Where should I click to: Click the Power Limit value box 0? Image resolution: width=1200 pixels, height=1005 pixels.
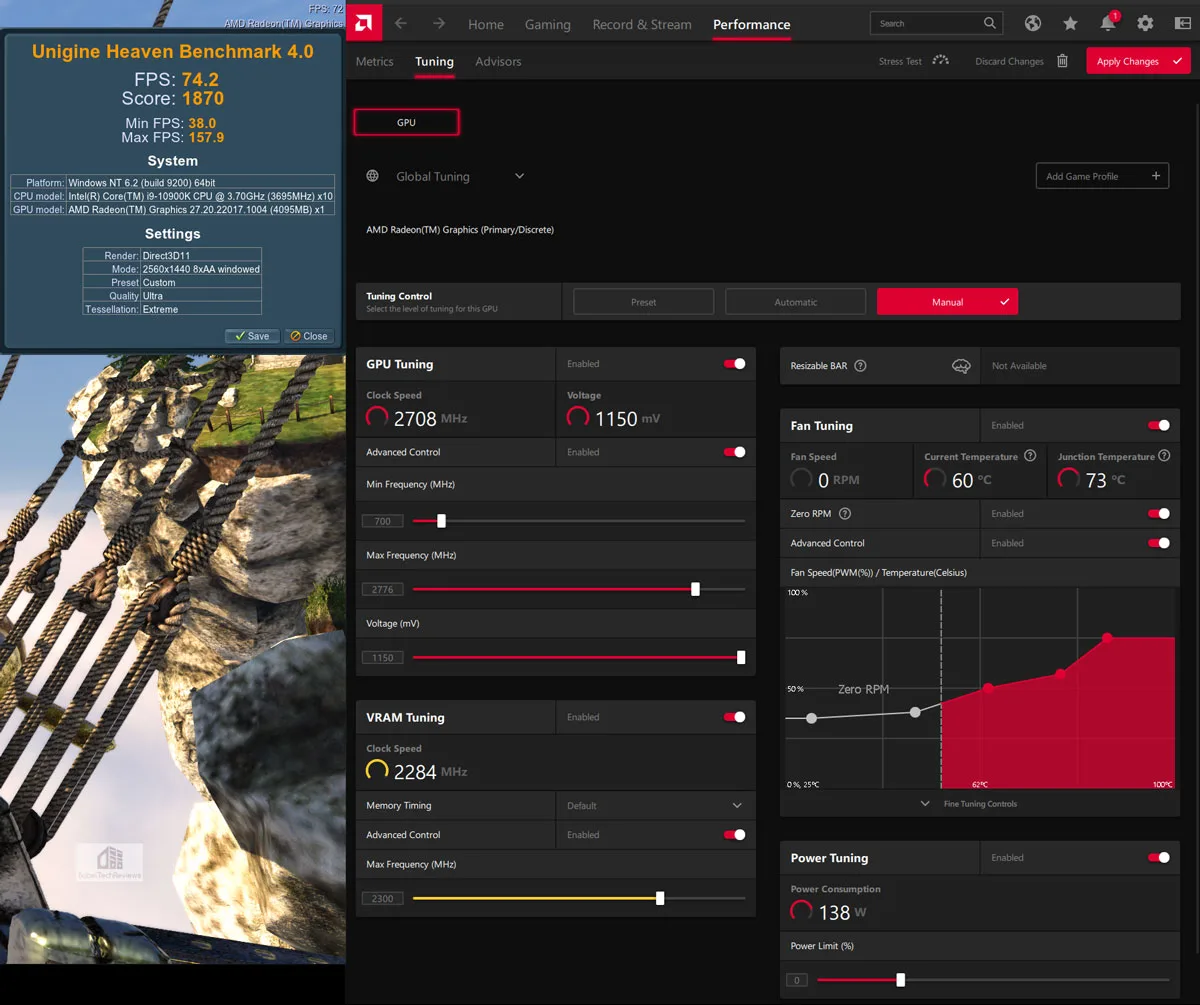[x=797, y=980]
